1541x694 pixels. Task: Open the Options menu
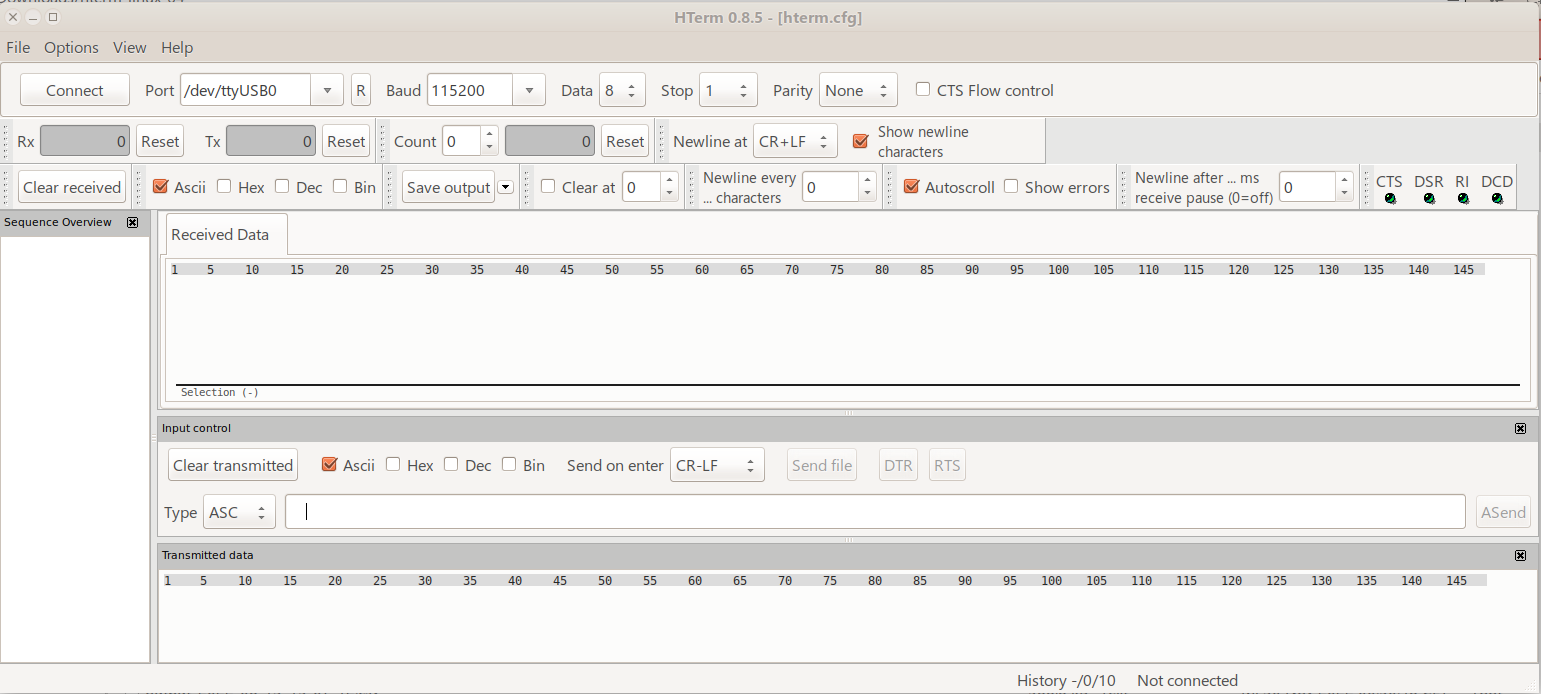pos(71,48)
